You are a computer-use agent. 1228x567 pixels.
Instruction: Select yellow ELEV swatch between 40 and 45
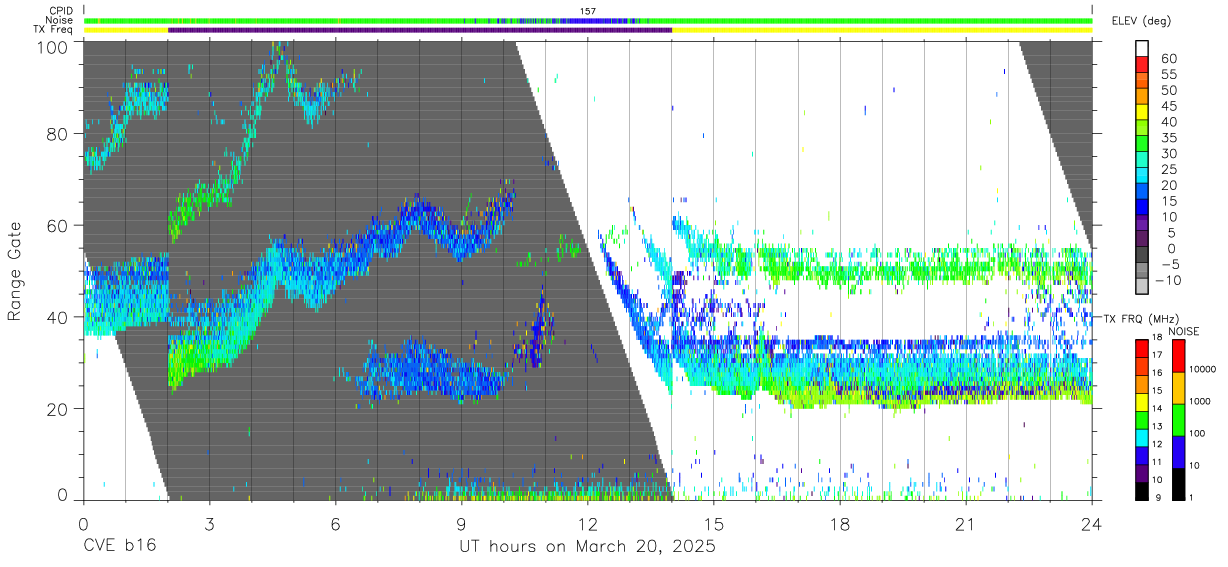(x=1142, y=113)
